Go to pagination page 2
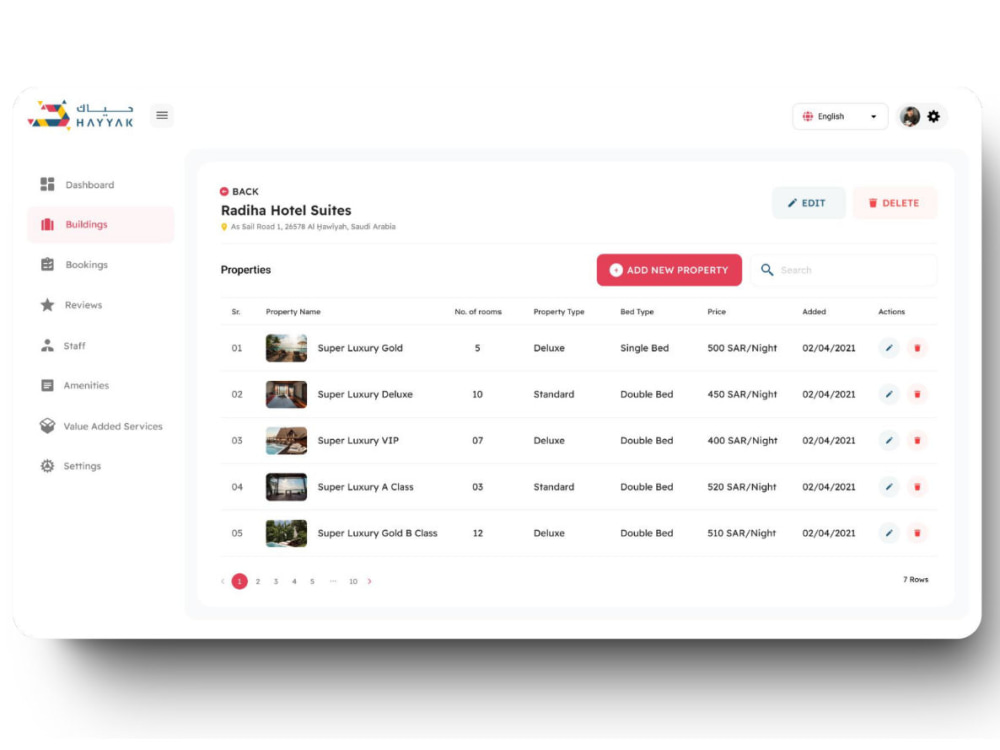Screen dimensions: 1000x750 [x=258, y=581]
